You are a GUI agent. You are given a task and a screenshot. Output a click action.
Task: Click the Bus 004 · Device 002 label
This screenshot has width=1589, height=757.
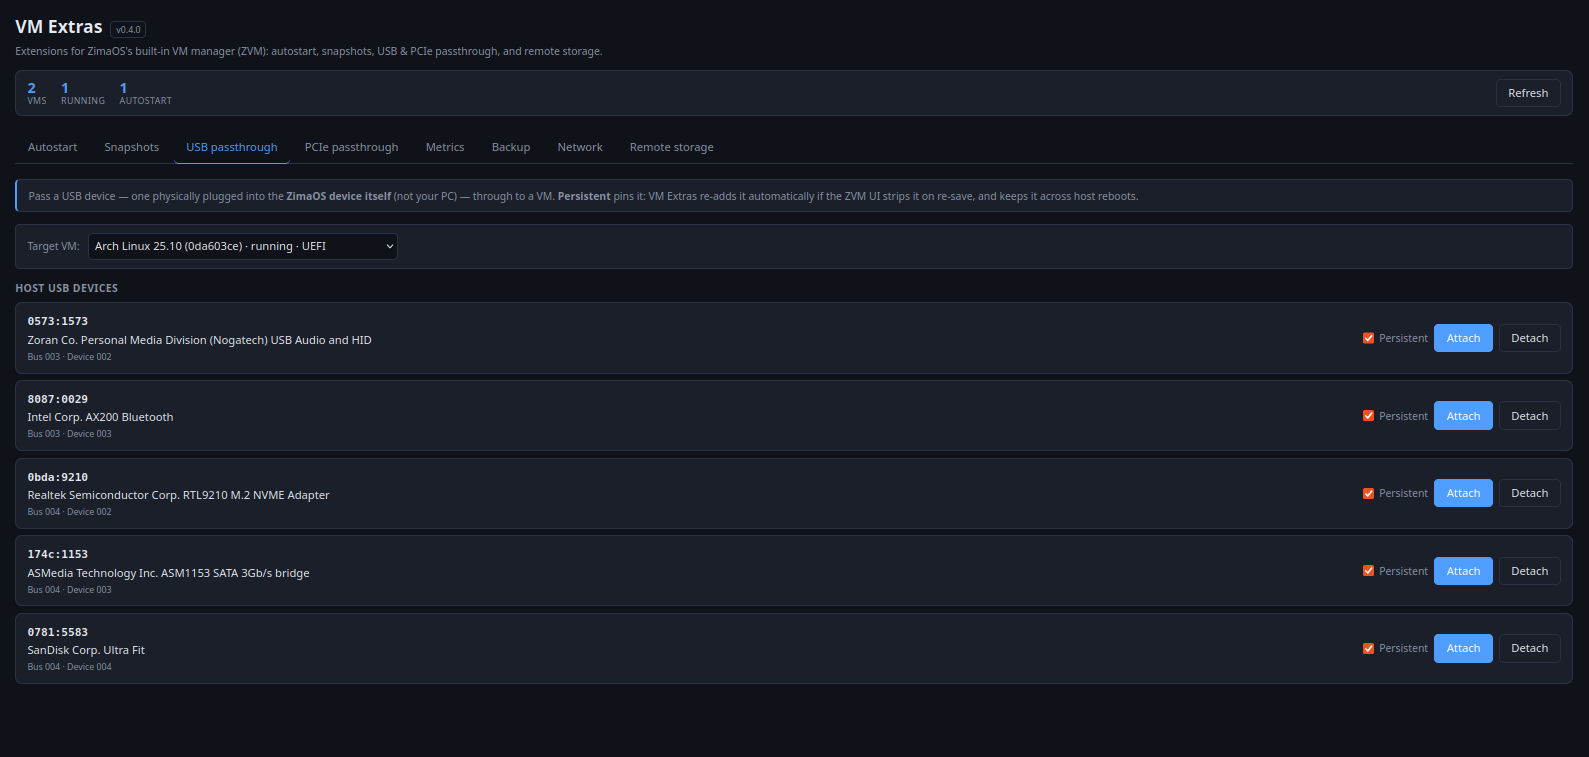69,512
